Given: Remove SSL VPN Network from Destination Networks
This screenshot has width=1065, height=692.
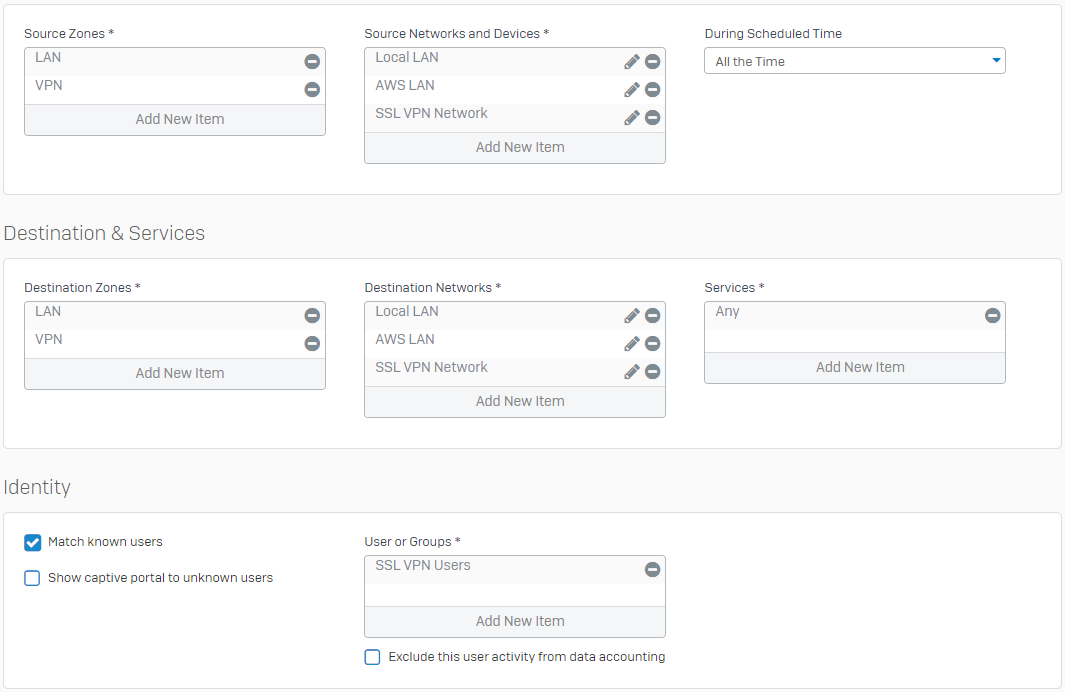Looking at the screenshot, I should pyautogui.click(x=652, y=372).
